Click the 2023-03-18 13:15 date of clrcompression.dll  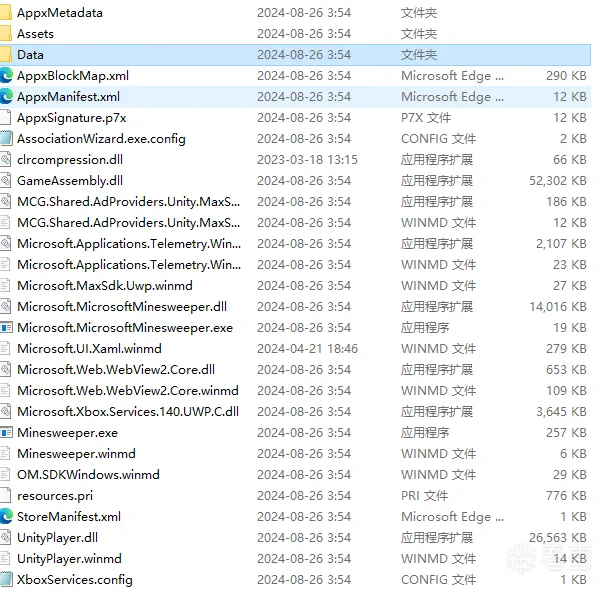307,160
